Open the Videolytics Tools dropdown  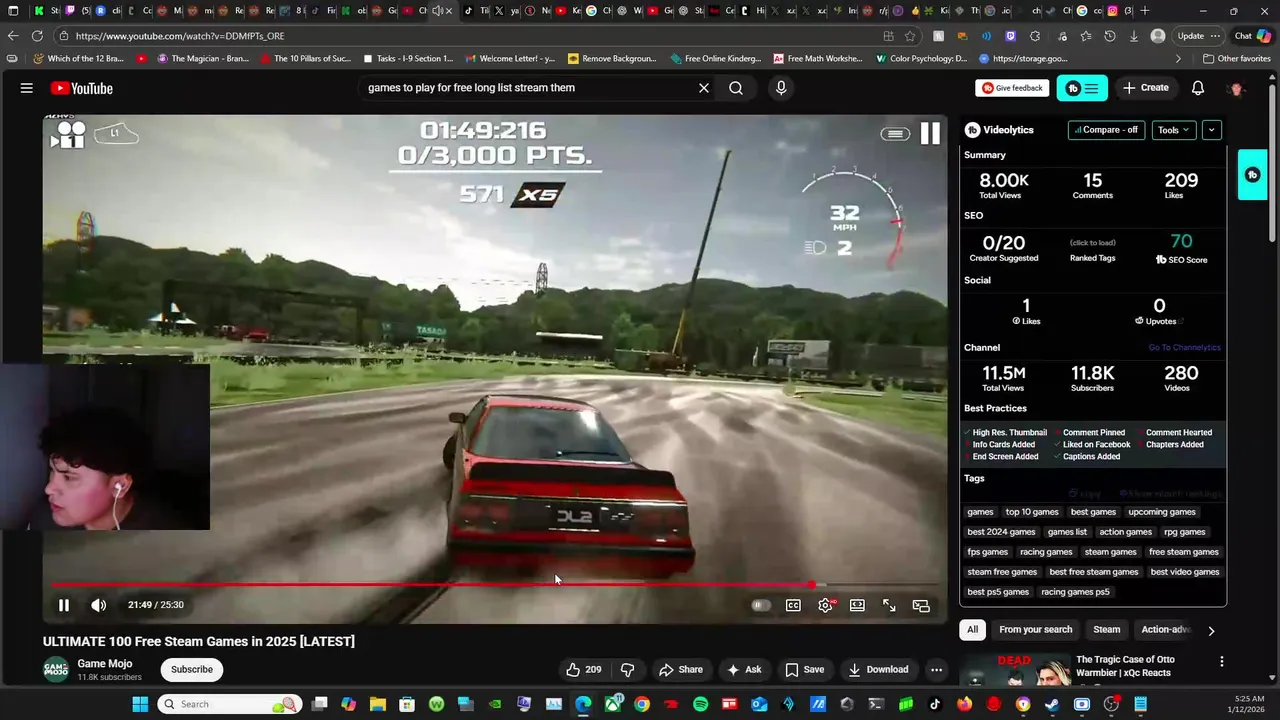click(x=1173, y=130)
